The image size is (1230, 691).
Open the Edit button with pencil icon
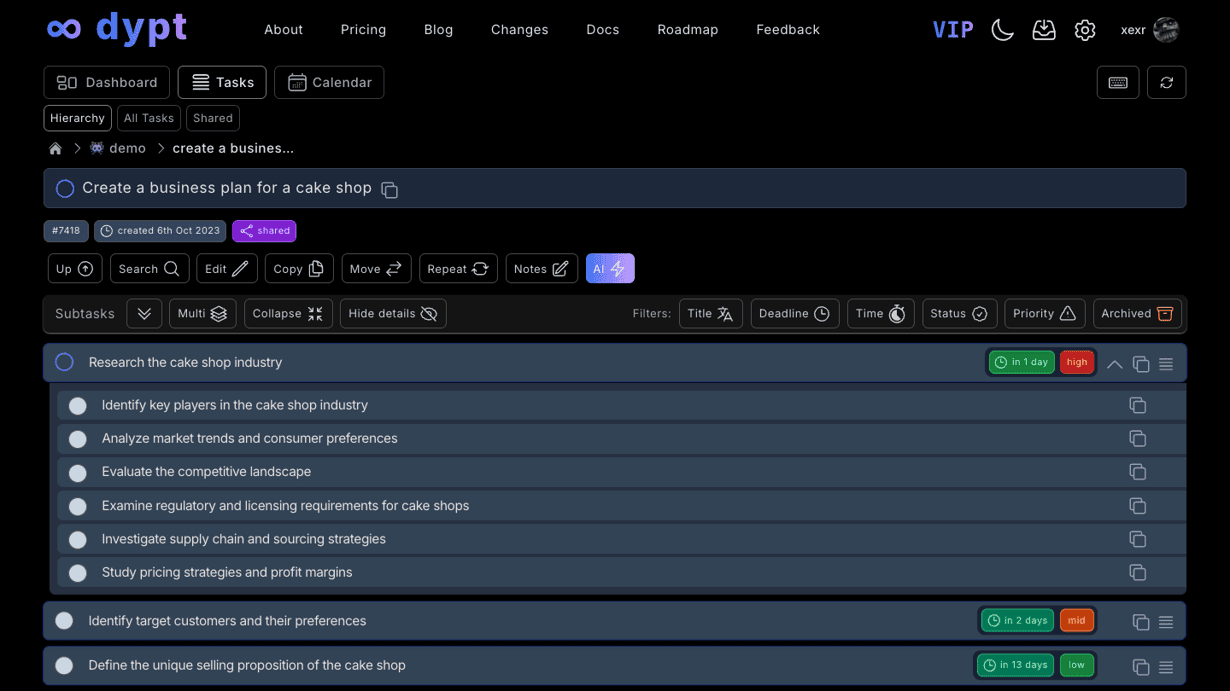coord(226,268)
